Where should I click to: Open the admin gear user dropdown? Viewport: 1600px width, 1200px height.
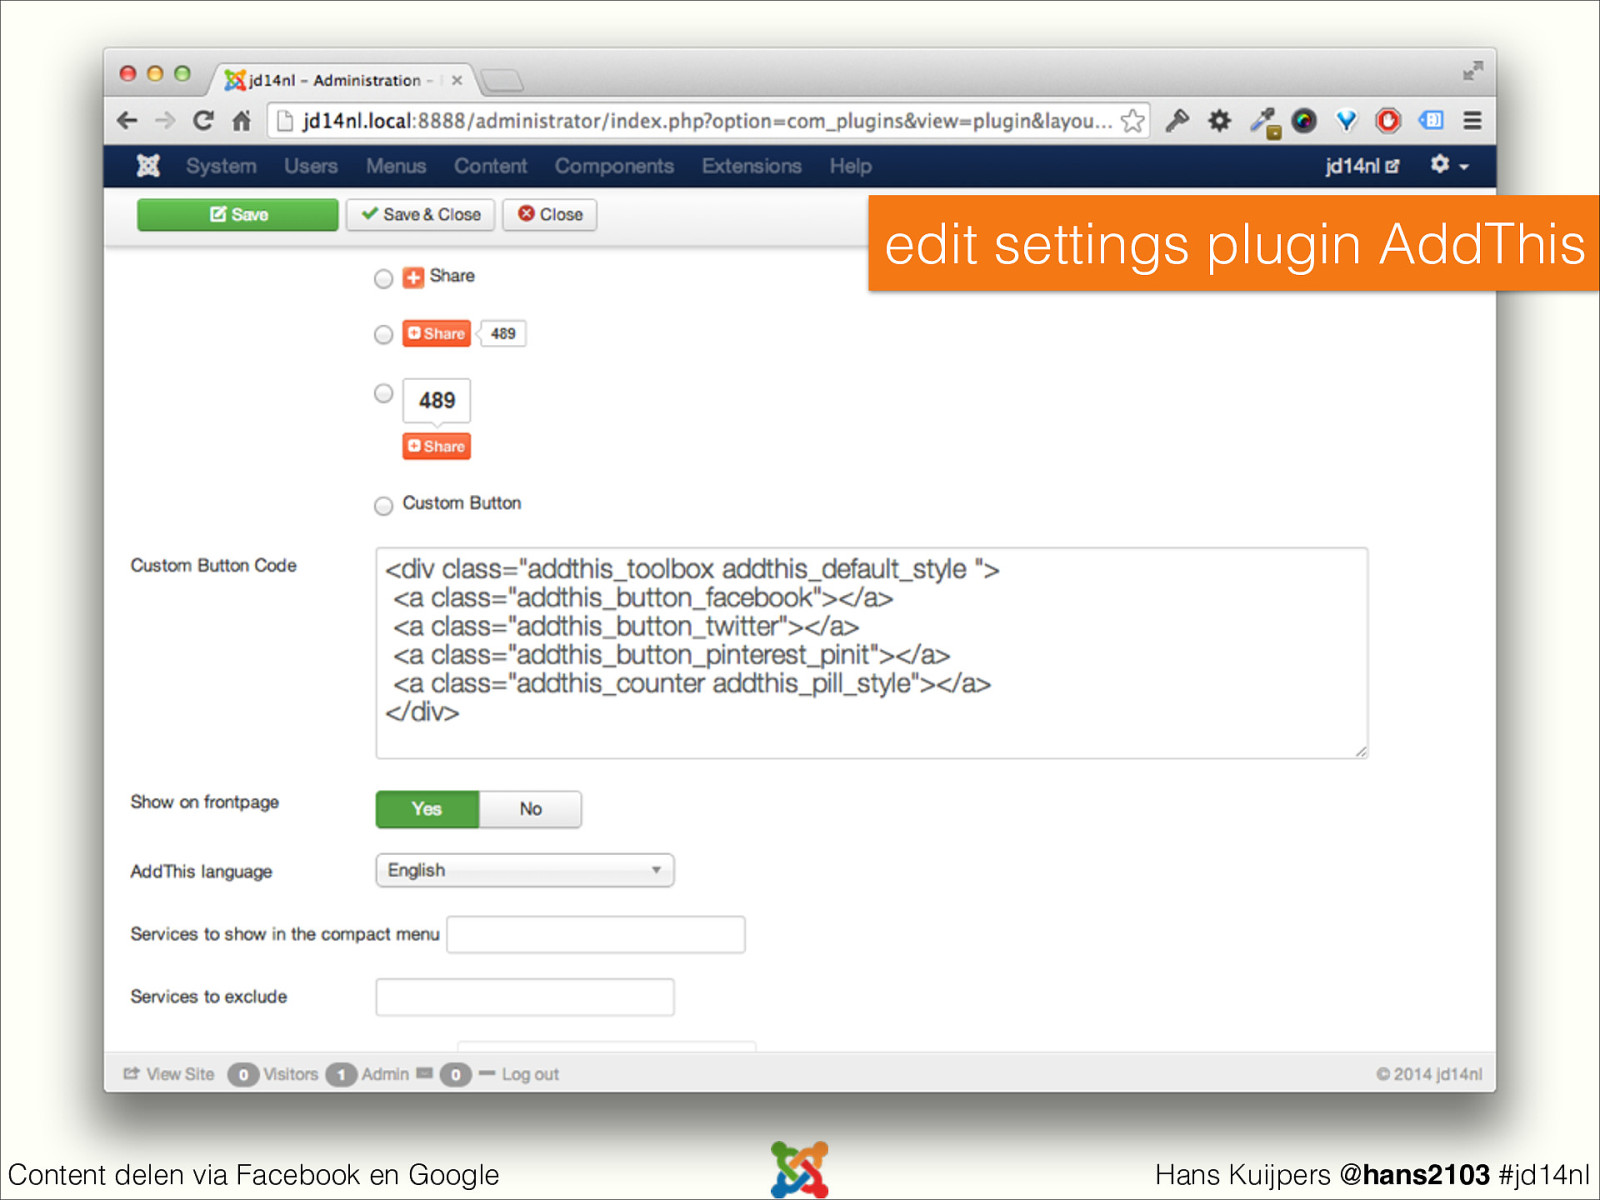pyautogui.click(x=1449, y=165)
